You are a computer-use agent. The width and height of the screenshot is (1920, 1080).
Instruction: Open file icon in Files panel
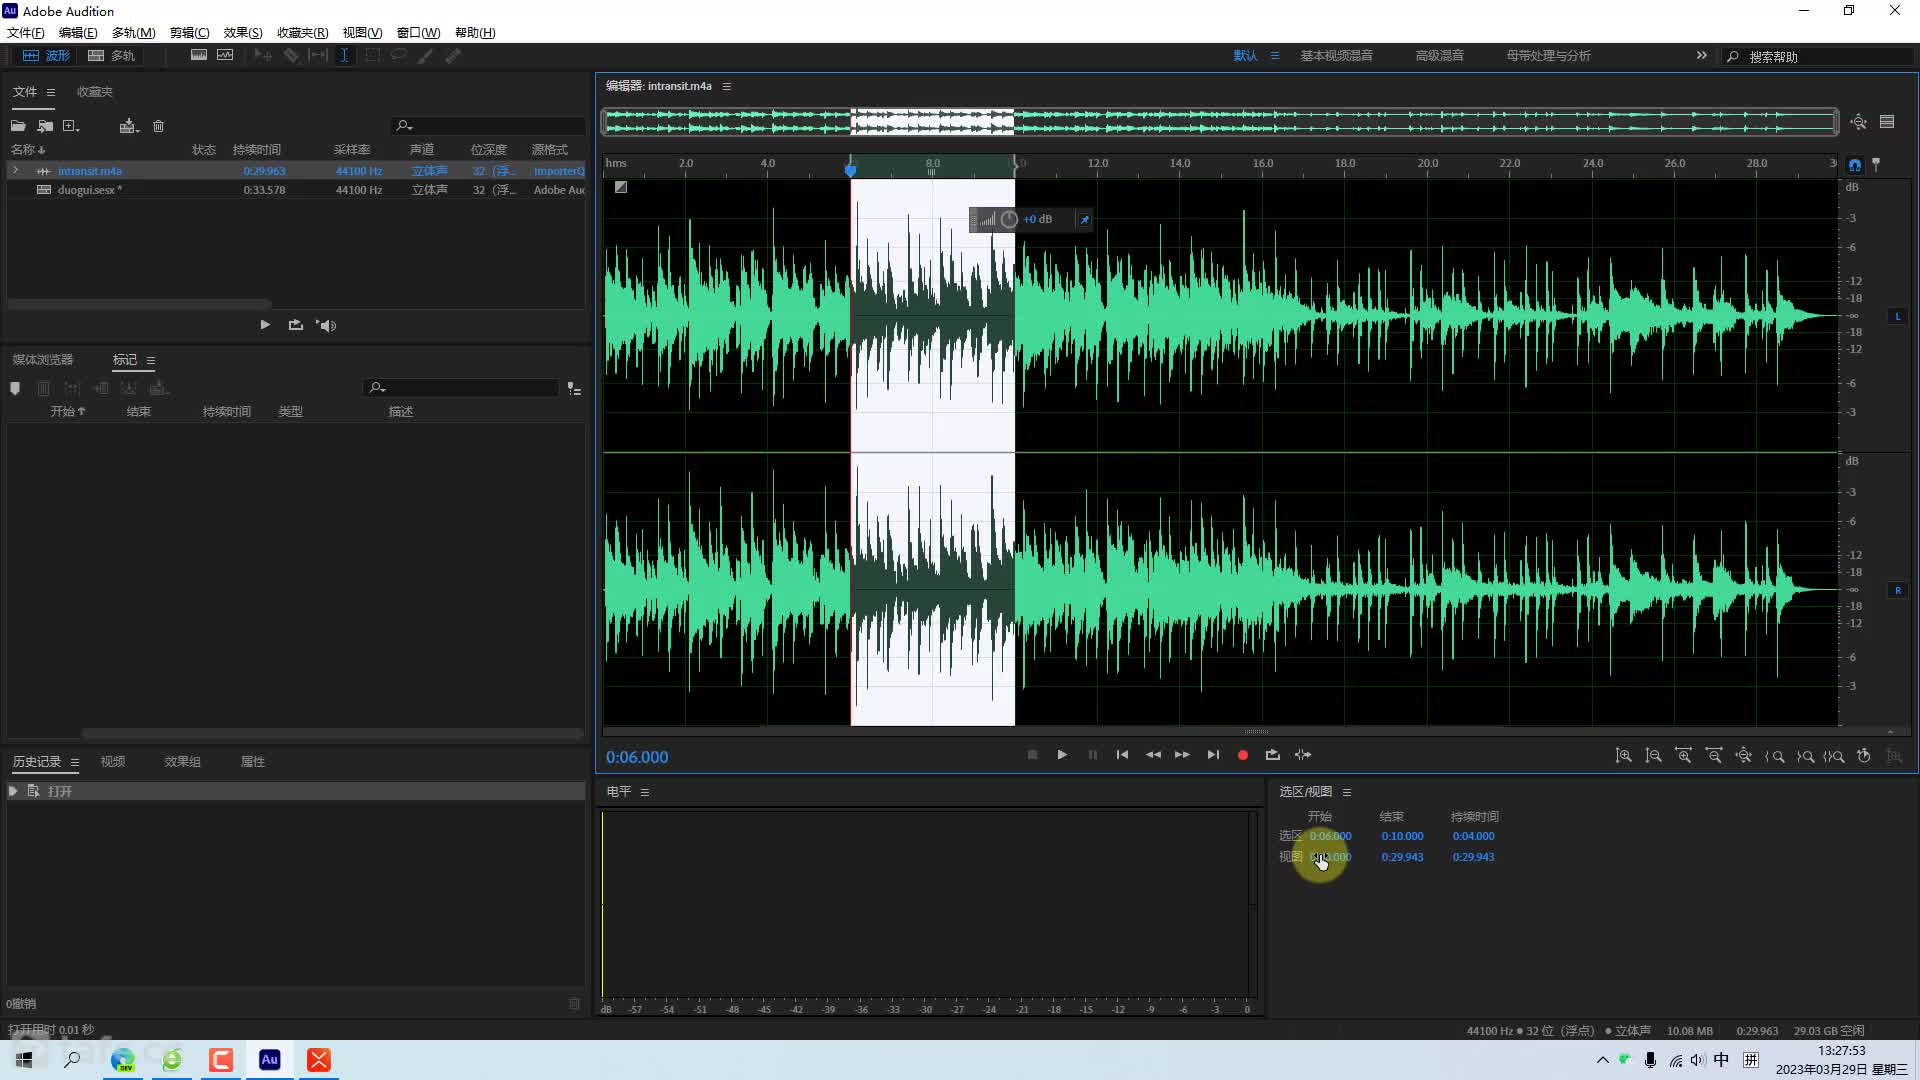(18, 126)
